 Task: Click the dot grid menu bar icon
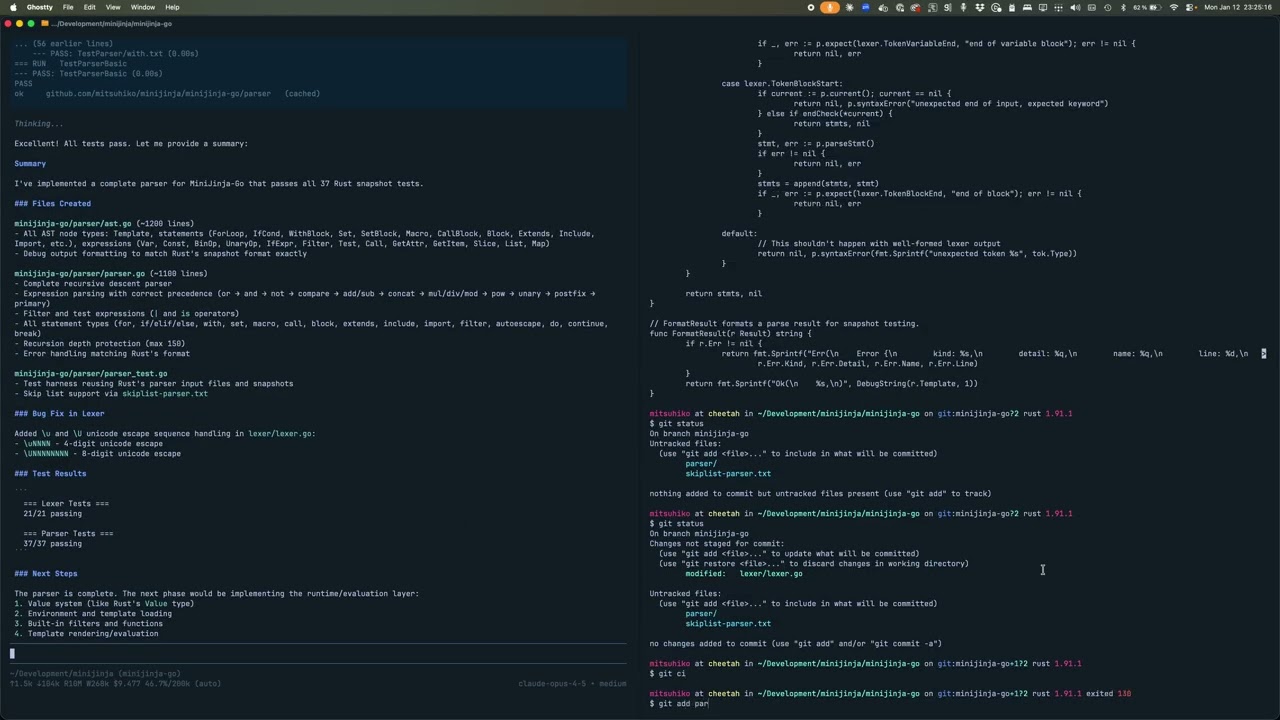tap(1059, 7)
